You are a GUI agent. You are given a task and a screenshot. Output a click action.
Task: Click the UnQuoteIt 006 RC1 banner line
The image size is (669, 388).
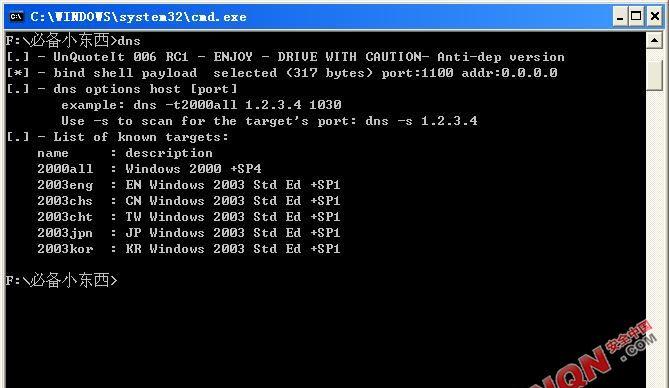pyautogui.click(x=285, y=57)
